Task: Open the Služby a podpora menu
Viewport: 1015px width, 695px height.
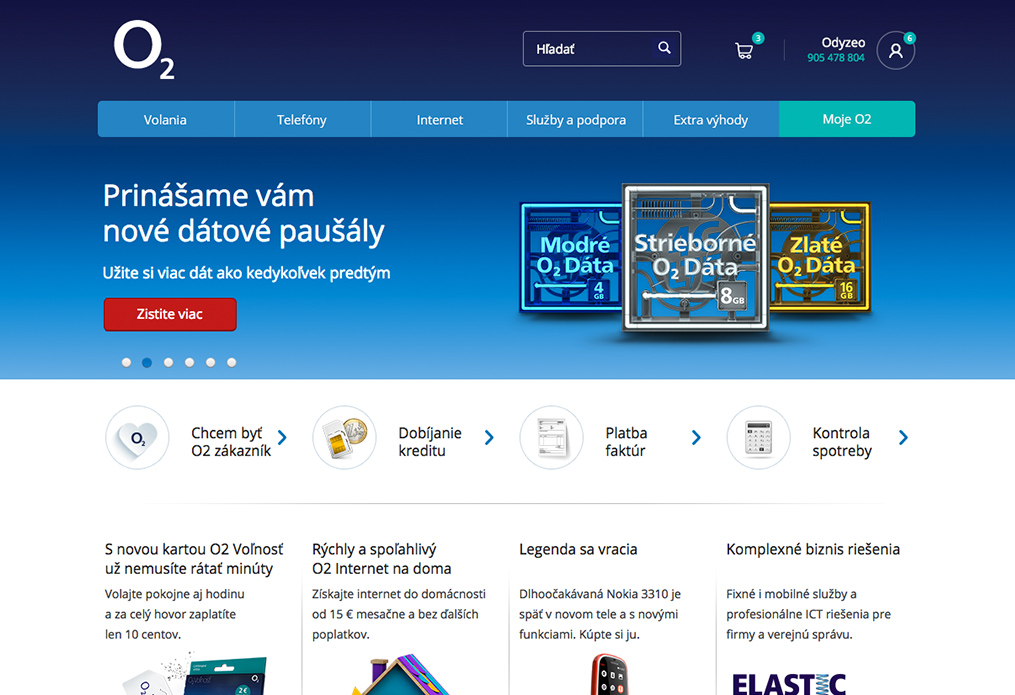Action: coord(575,119)
